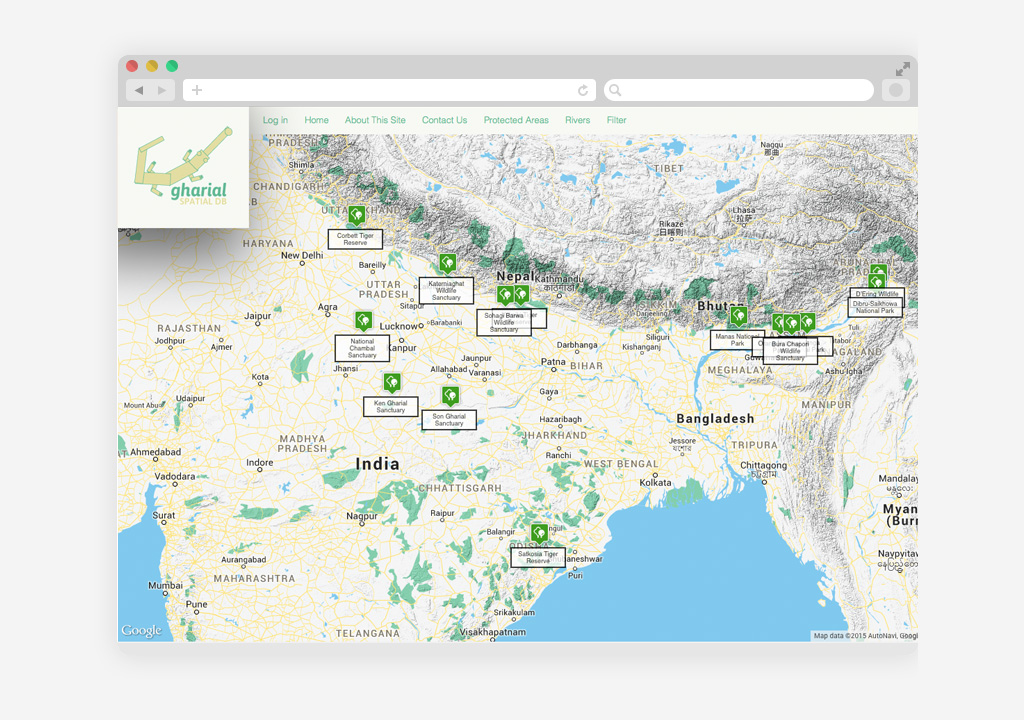Click the D'Ering Wildlife label
This screenshot has width=1024, height=720.
[877, 293]
